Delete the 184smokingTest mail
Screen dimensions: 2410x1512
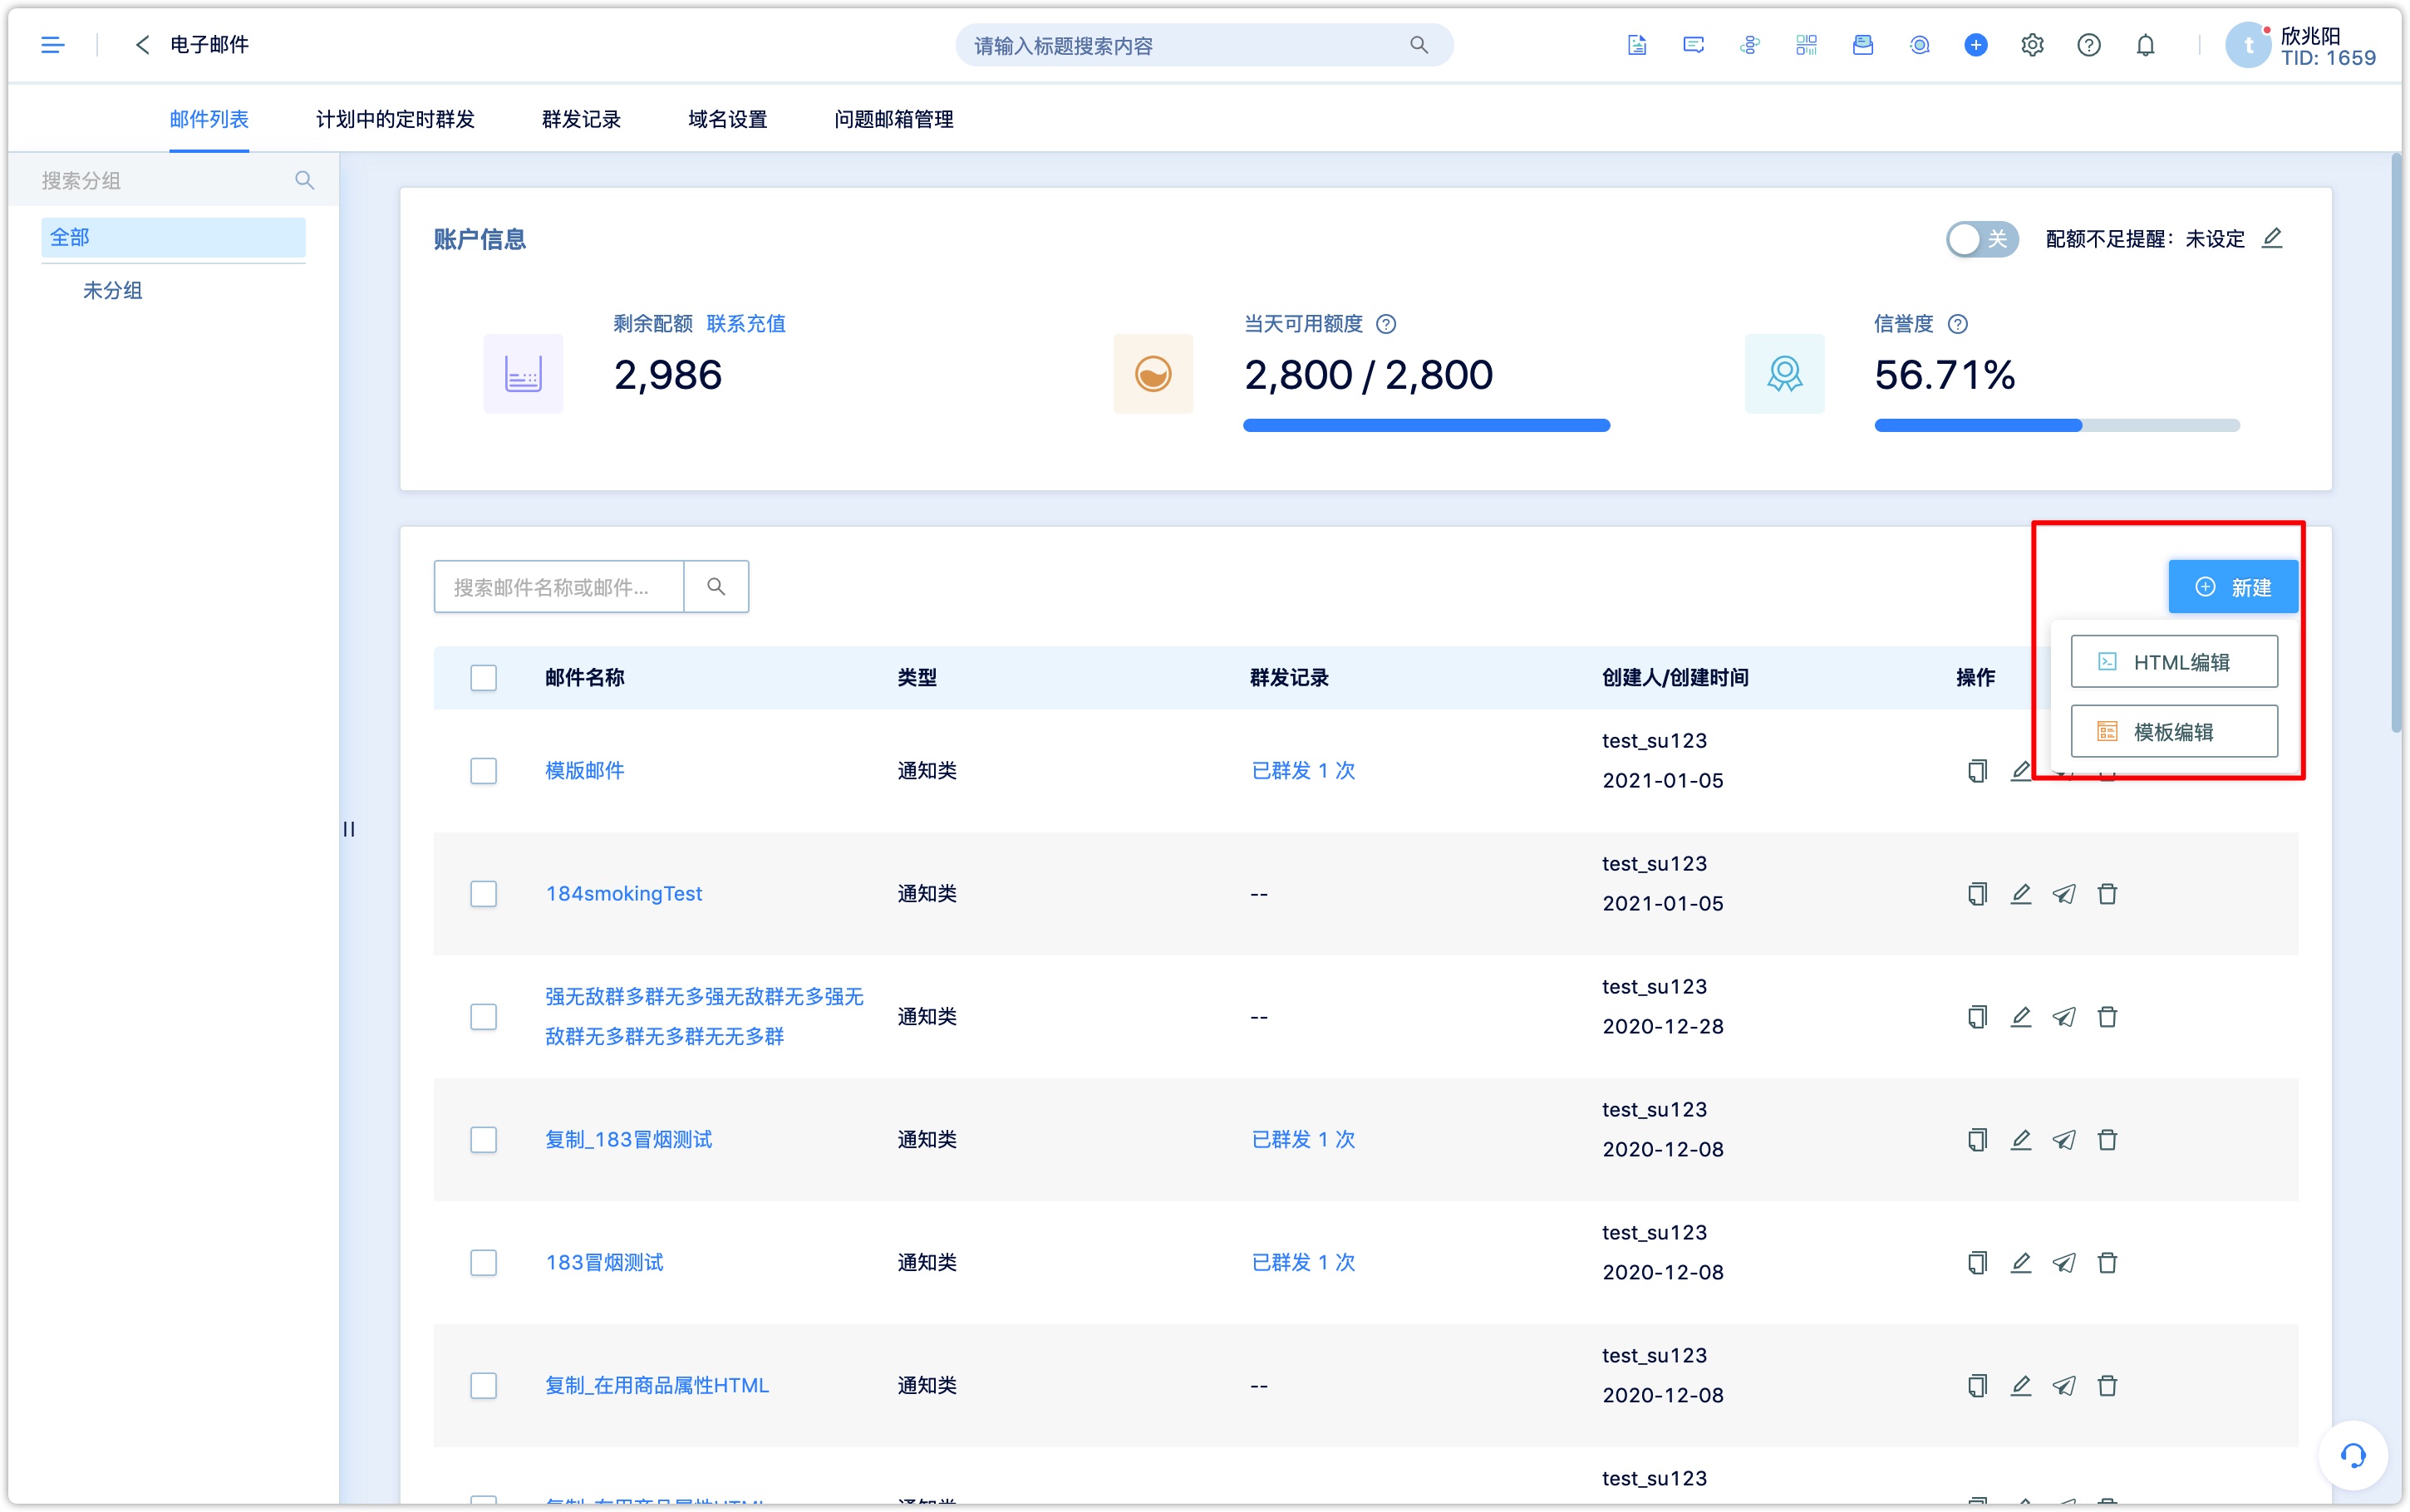(x=2107, y=894)
